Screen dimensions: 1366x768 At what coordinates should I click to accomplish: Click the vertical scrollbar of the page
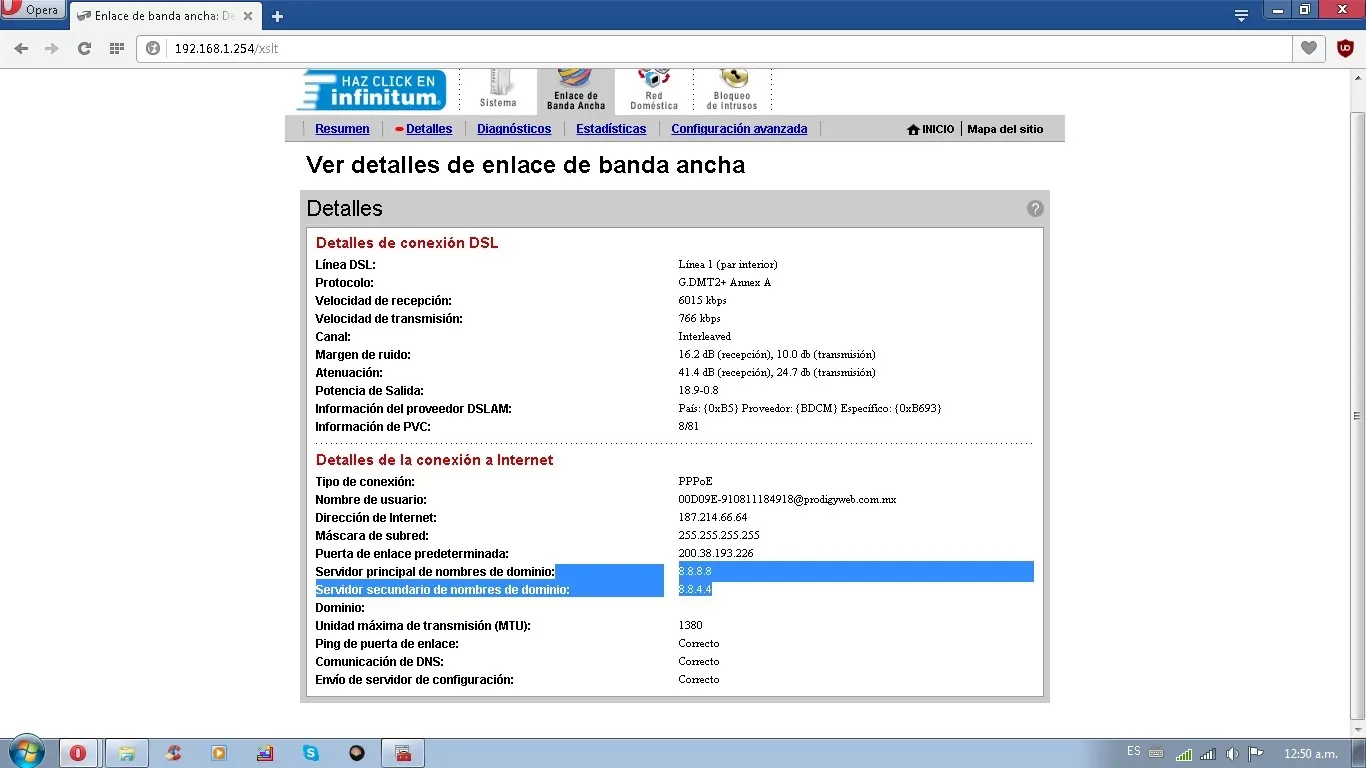tap(1357, 415)
